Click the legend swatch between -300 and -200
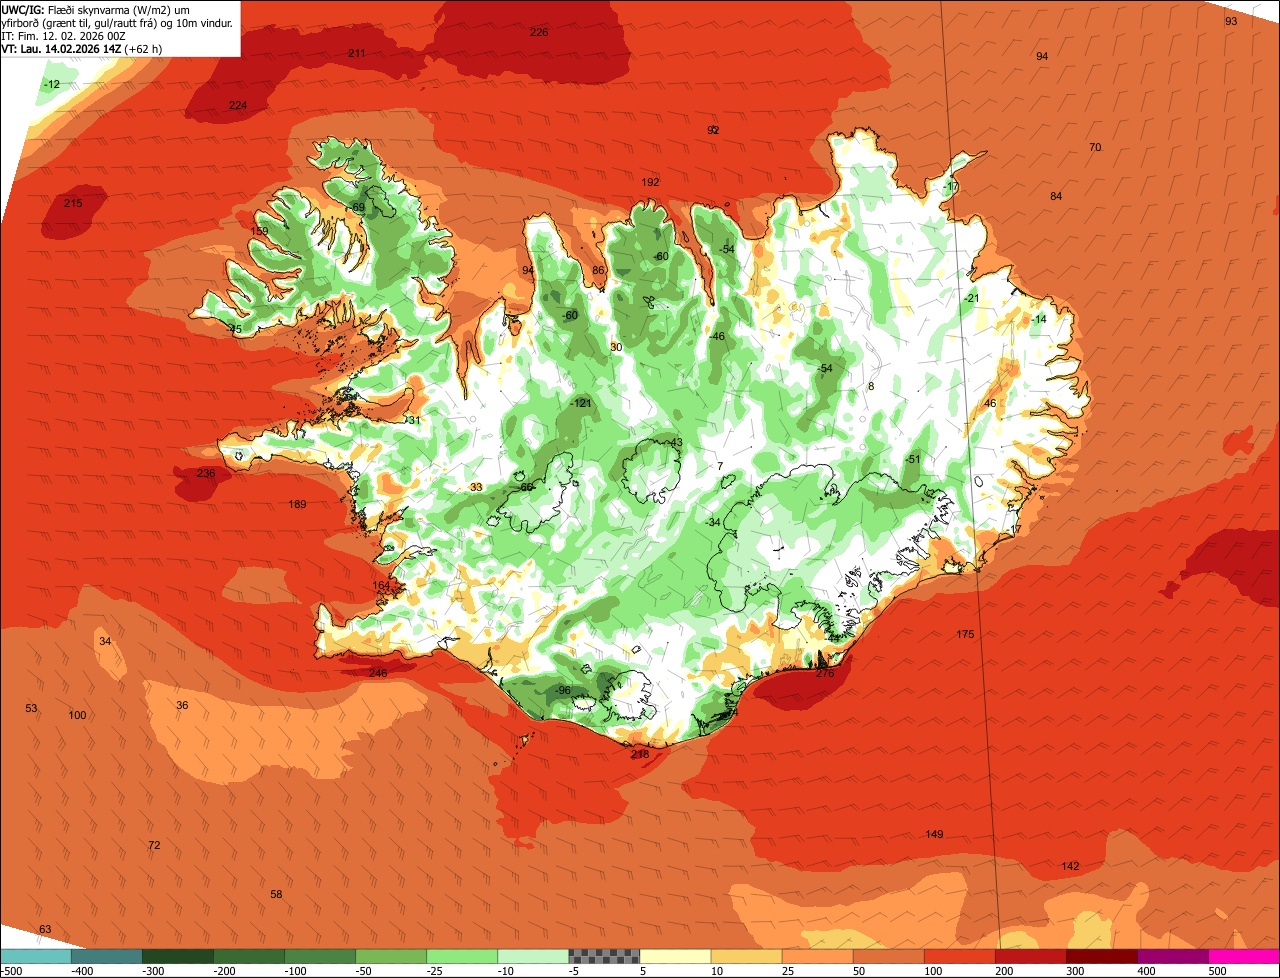 click(178, 957)
